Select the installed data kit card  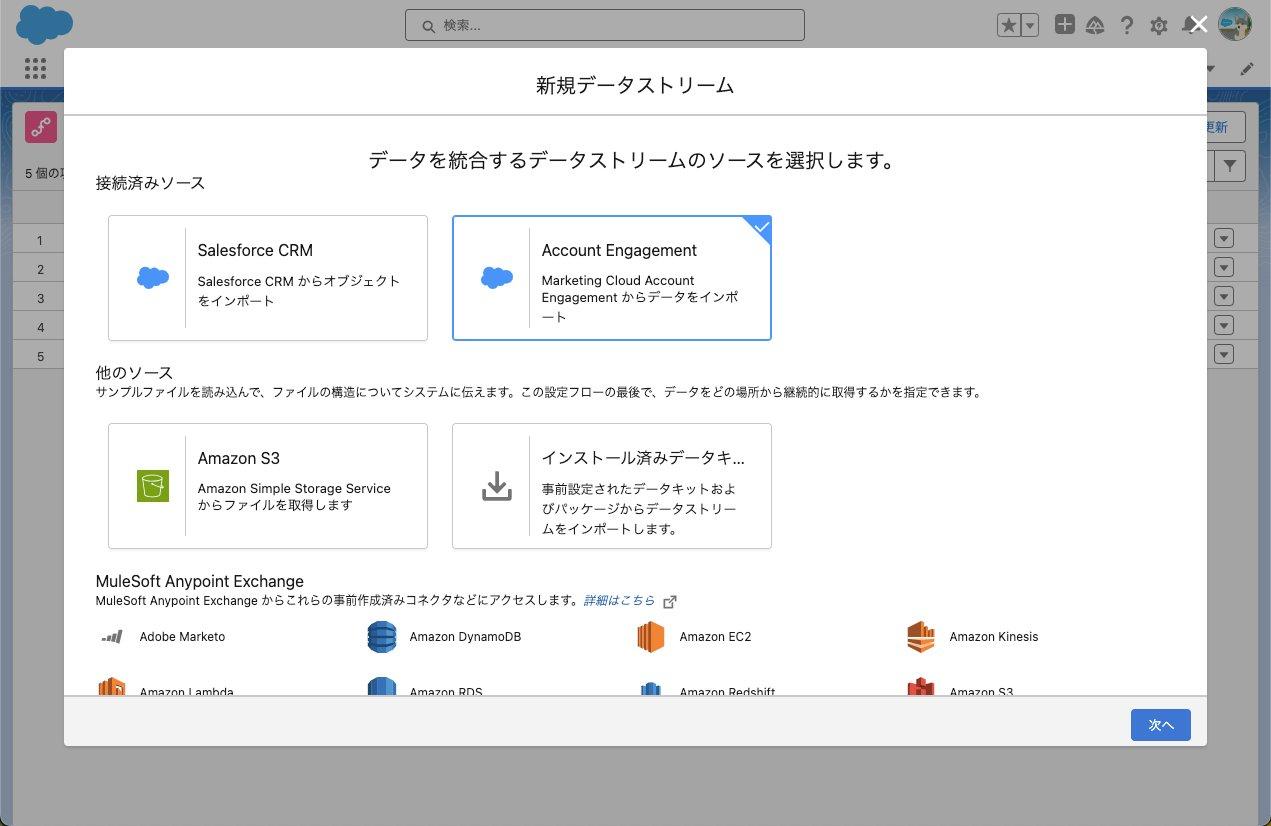[612, 486]
